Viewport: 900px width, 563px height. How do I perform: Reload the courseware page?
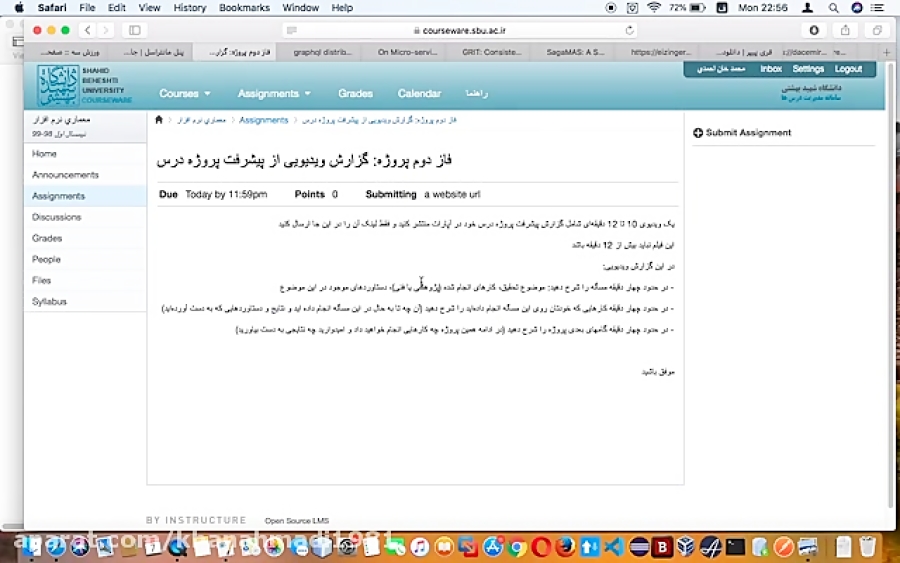[x=630, y=30]
